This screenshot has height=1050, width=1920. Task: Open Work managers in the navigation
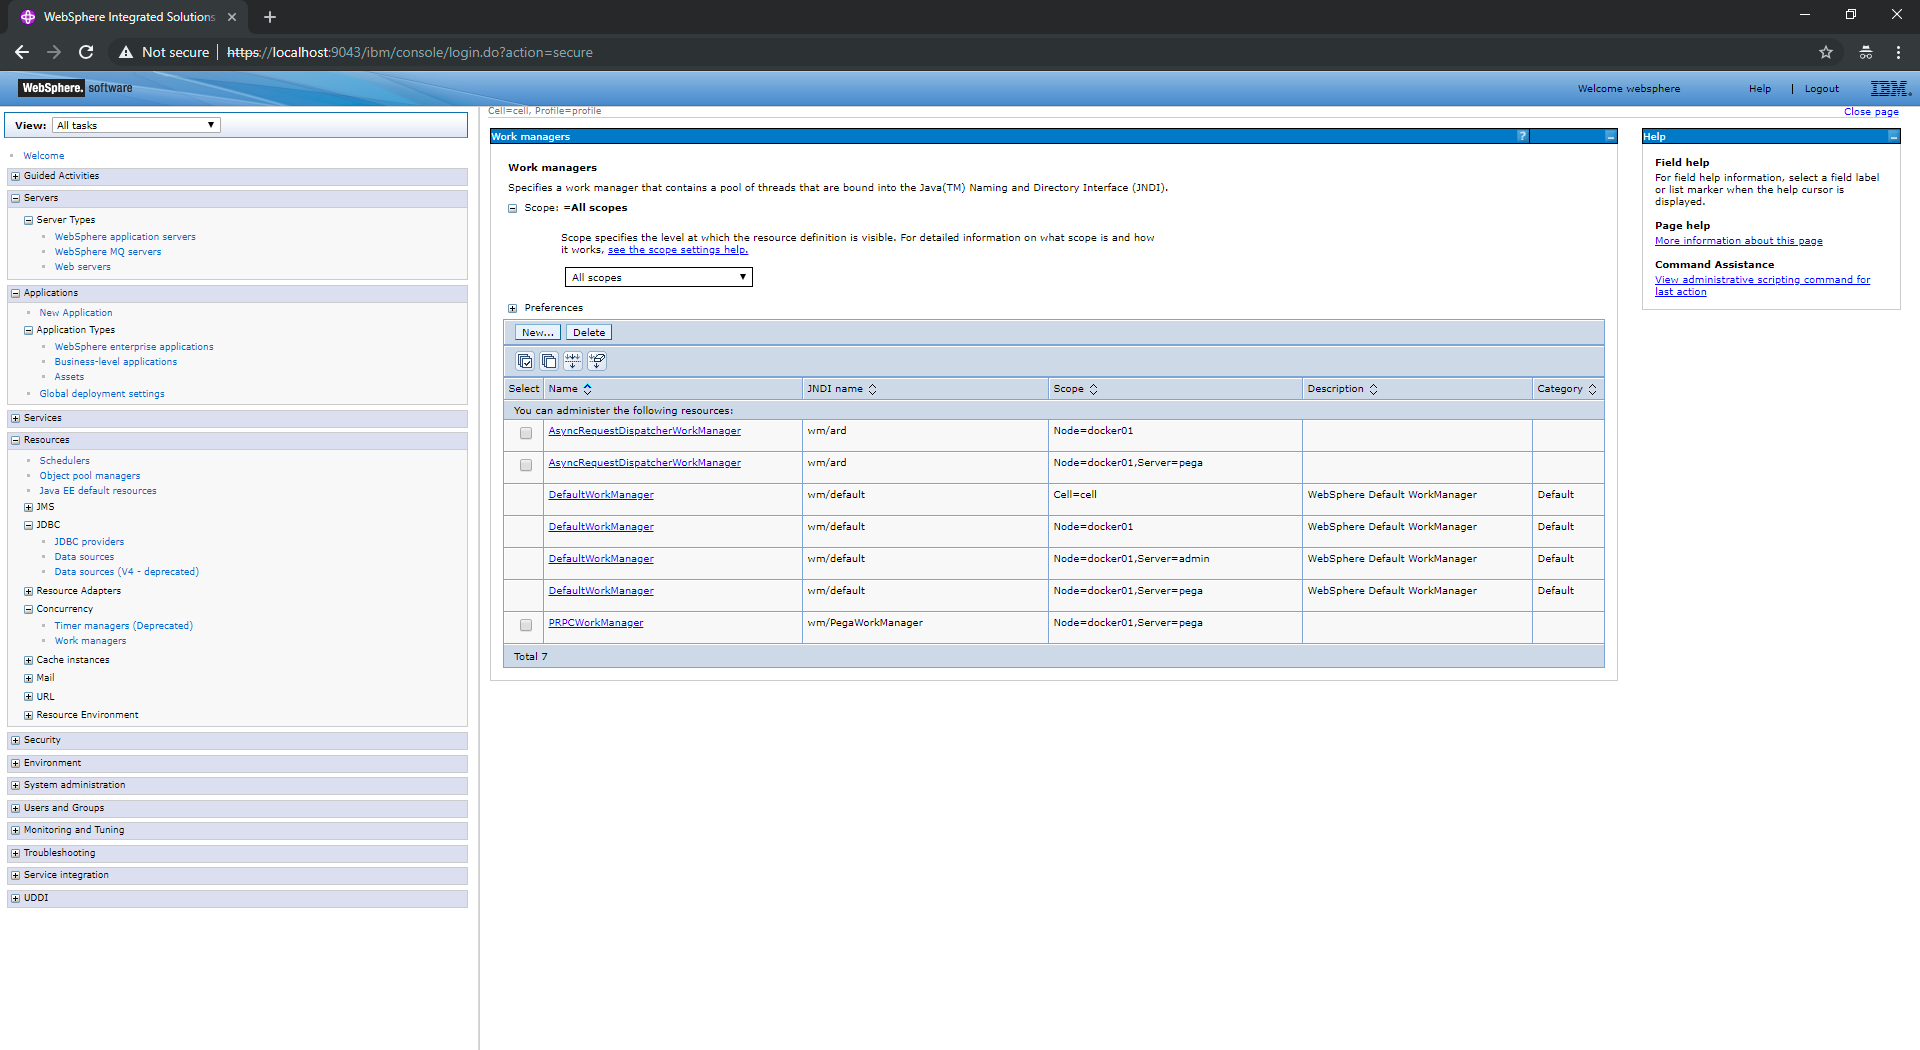pos(90,641)
